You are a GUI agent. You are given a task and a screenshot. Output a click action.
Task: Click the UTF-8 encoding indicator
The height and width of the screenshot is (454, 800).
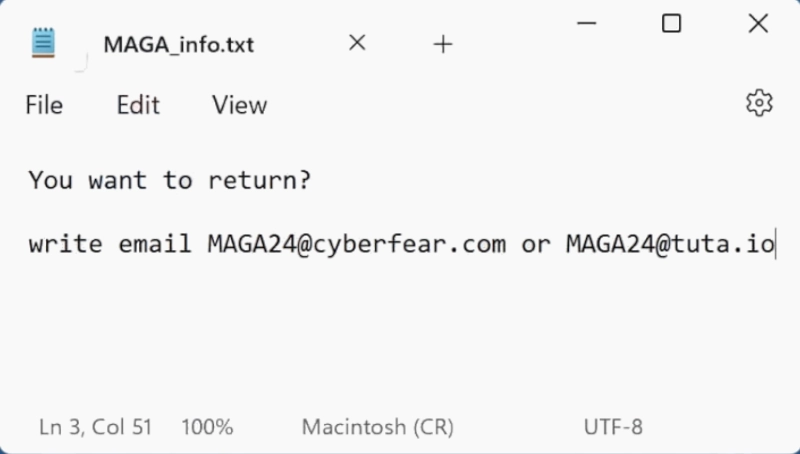point(613,427)
